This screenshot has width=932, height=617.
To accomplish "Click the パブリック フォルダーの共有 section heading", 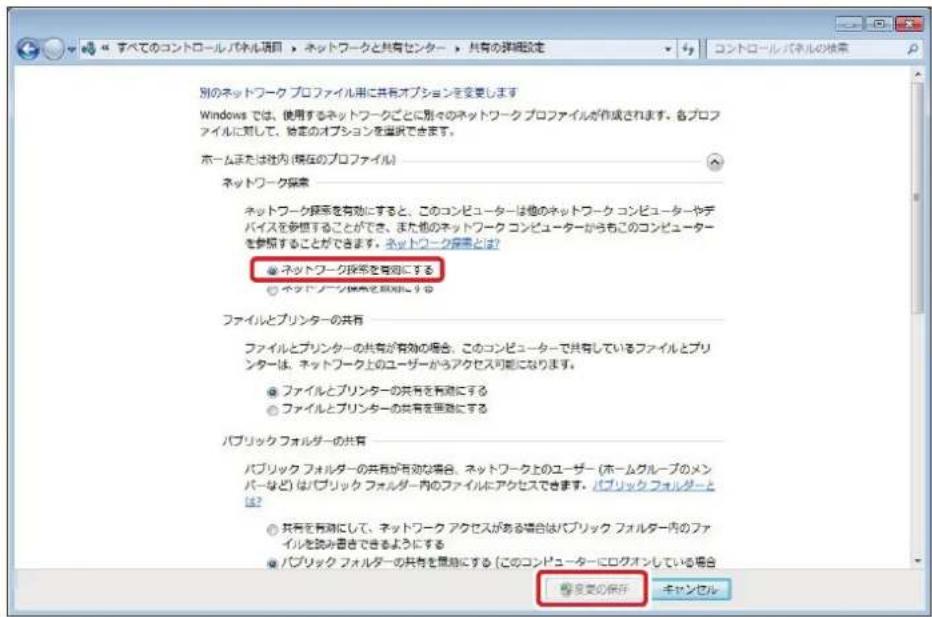I will (x=294, y=440).
